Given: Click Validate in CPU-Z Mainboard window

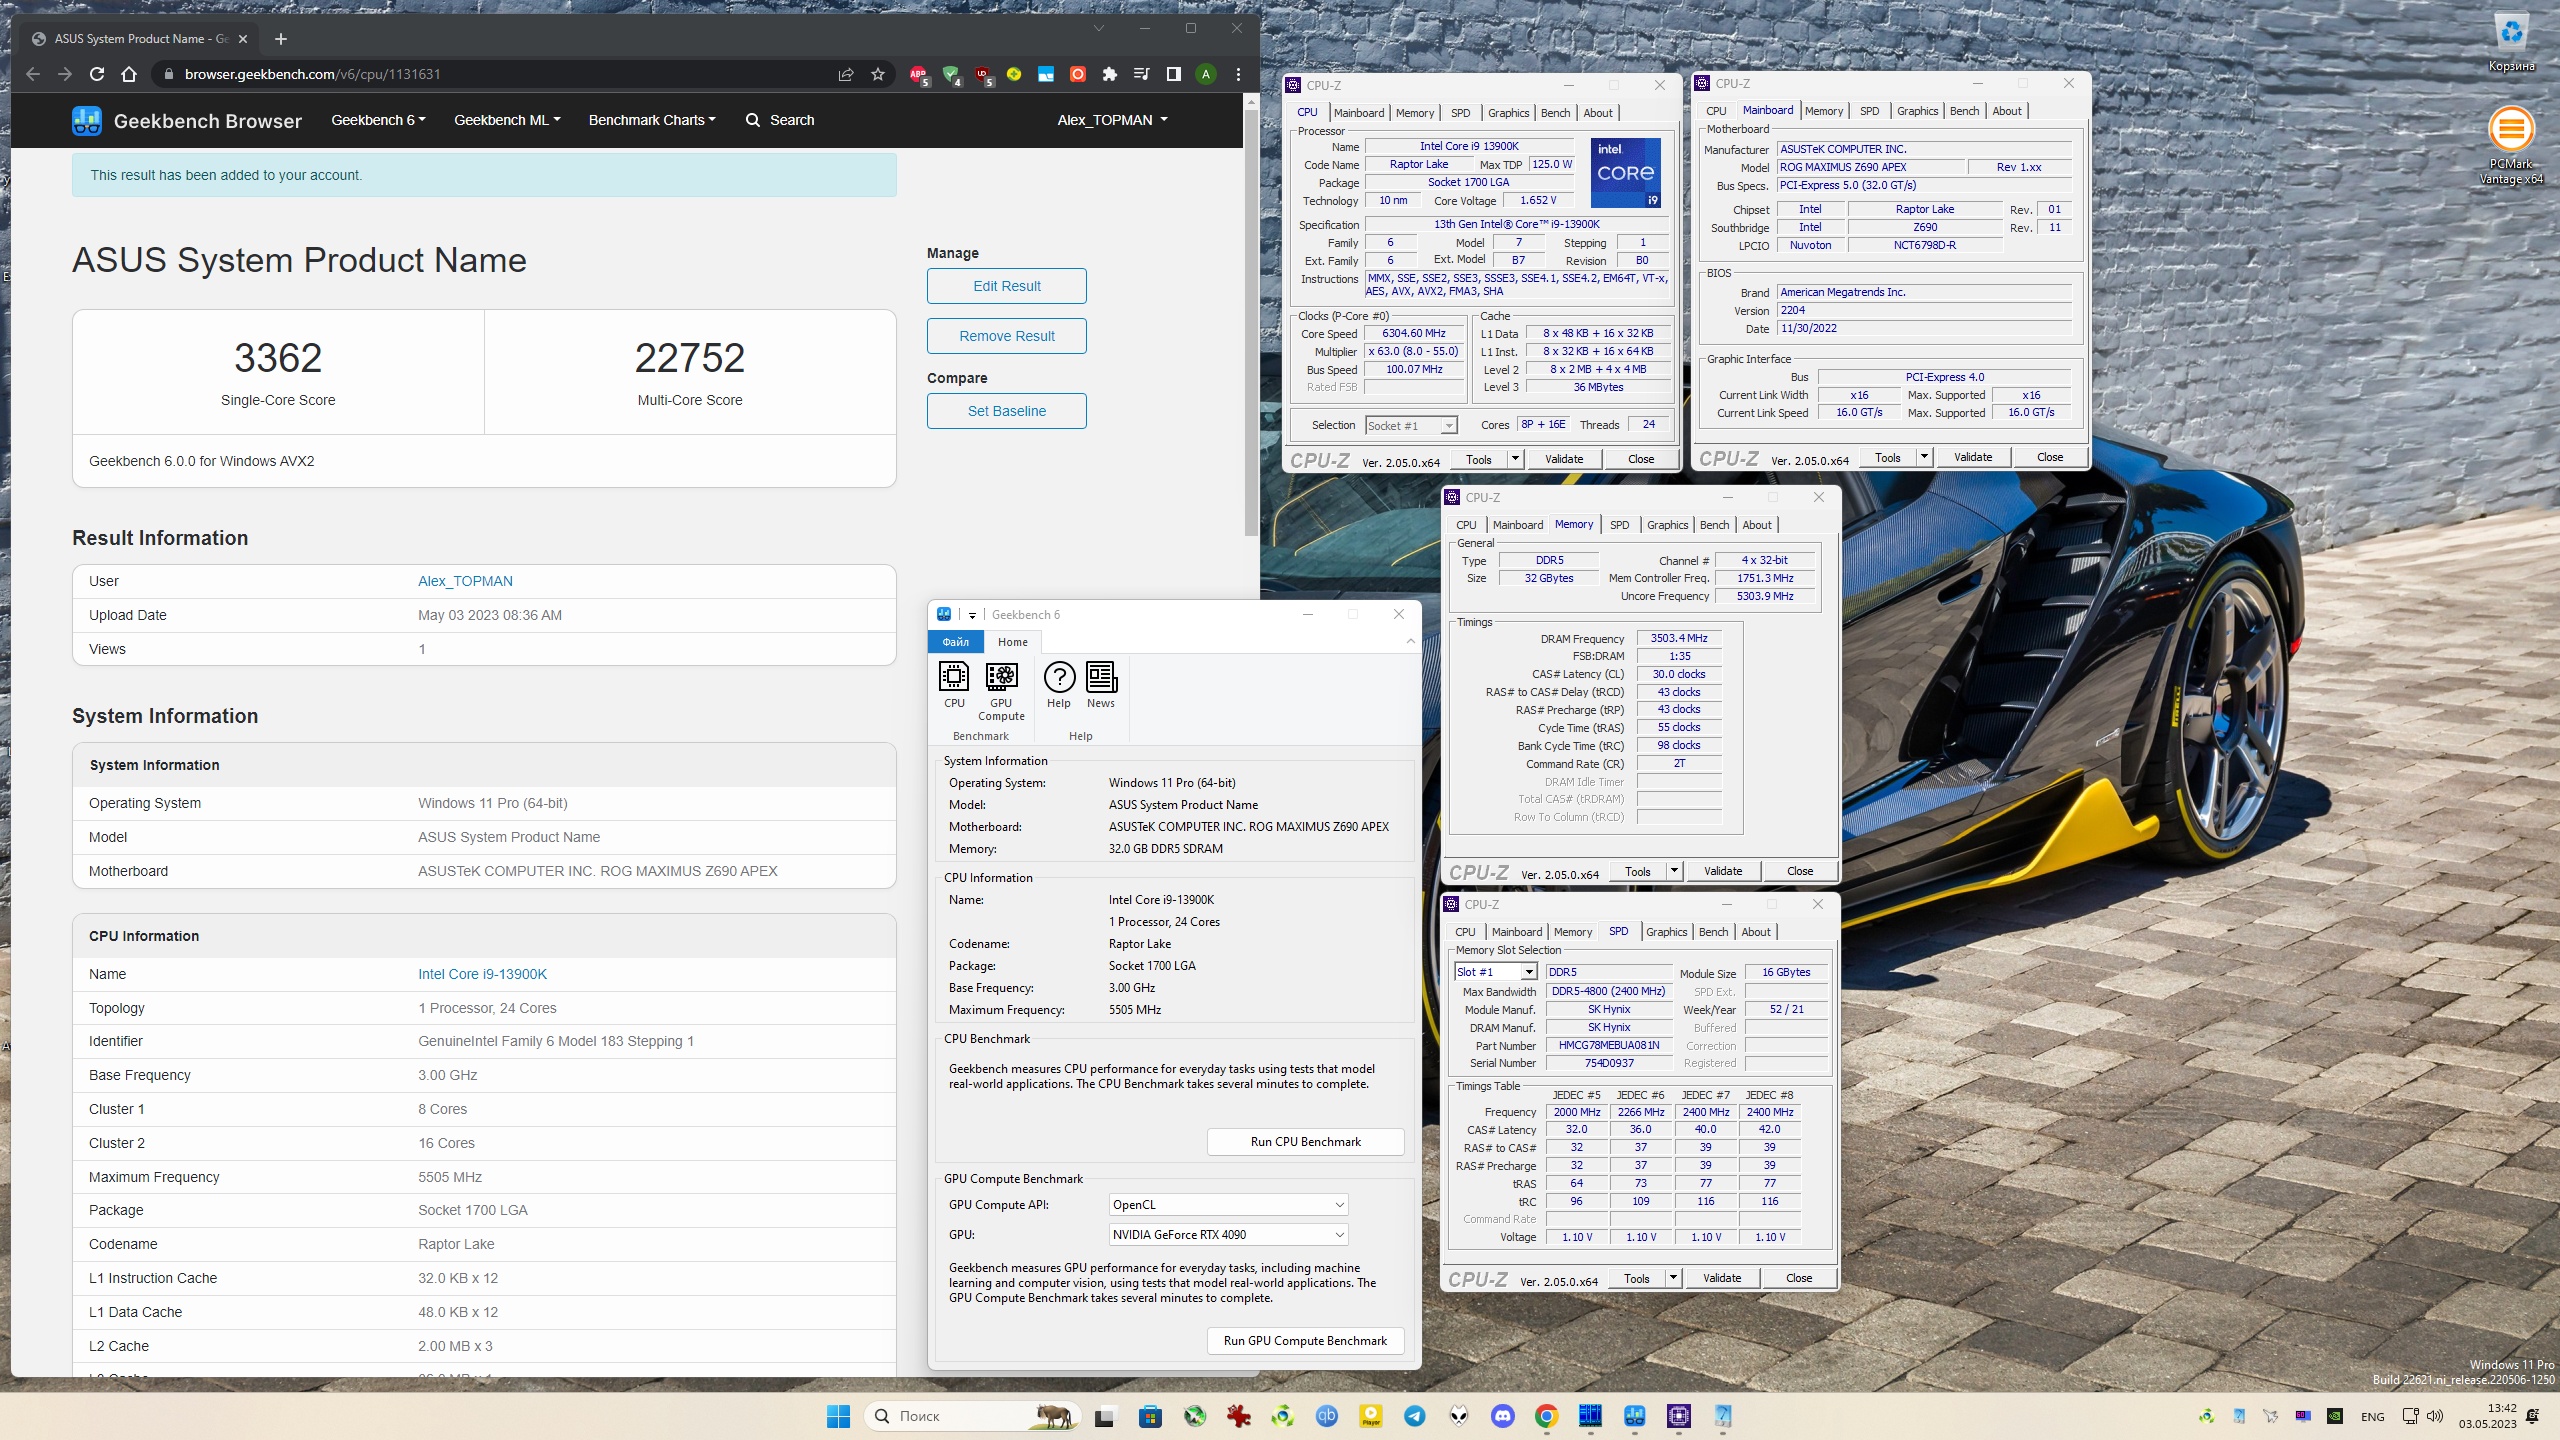Looking at the screenshot, I should [1972, 457].
